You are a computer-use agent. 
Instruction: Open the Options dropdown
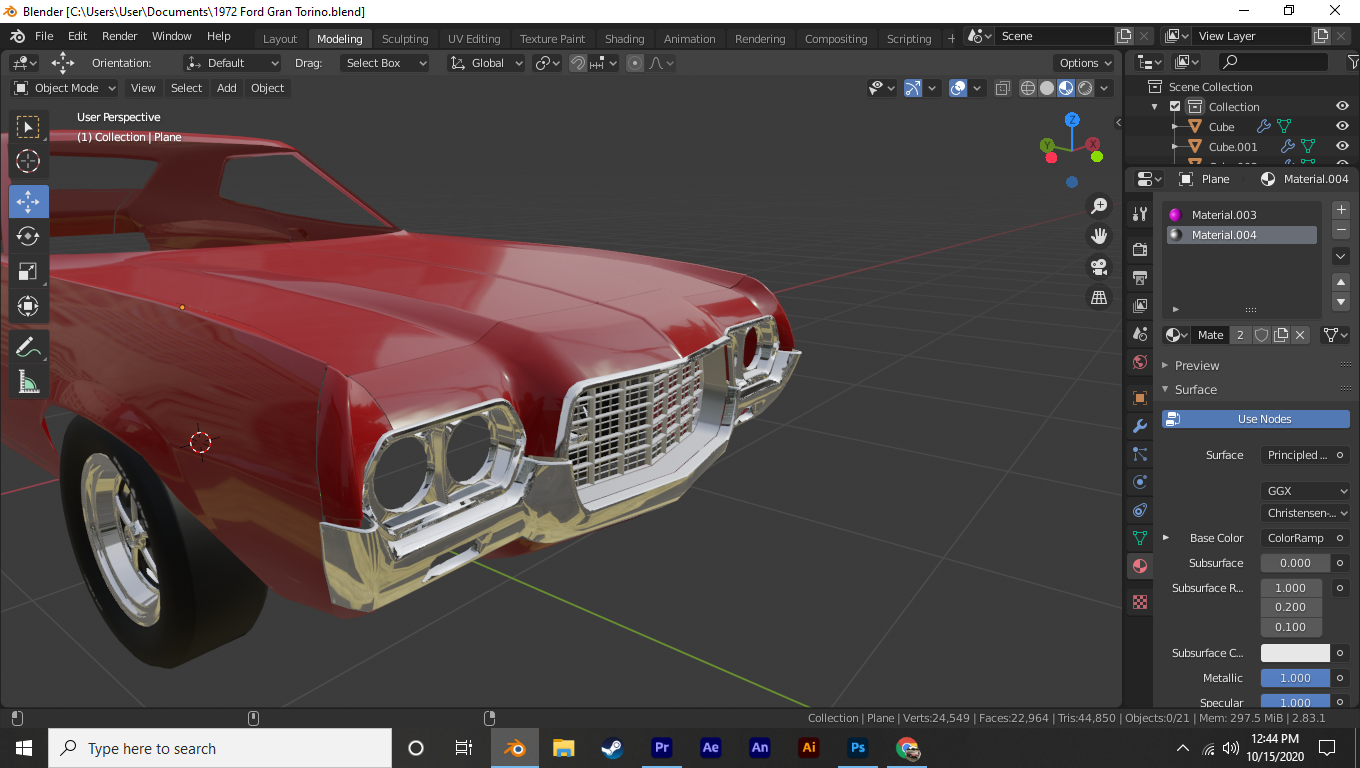click(1085, 63)
